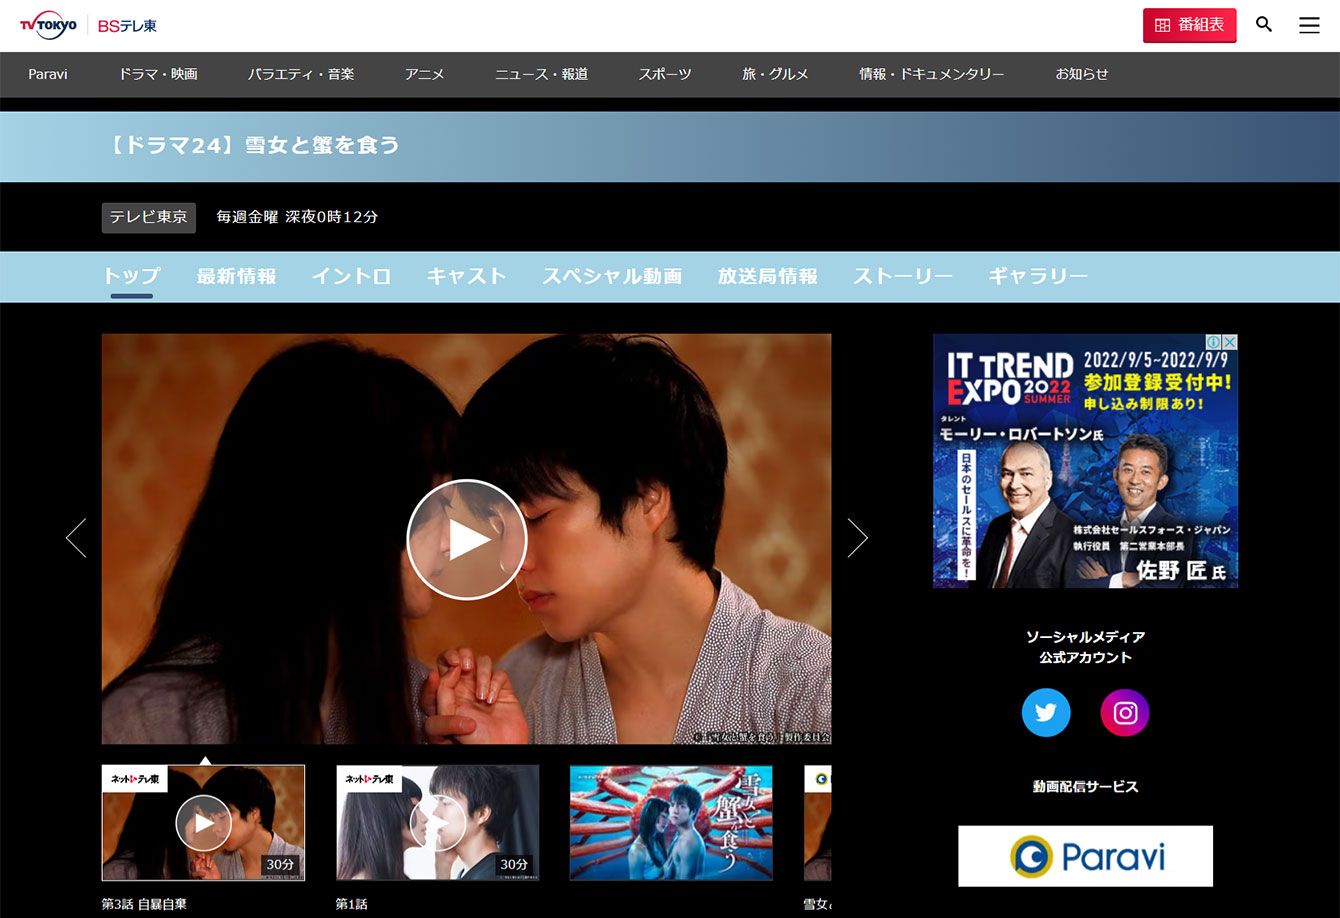Image resolution: width=1340 pixels, height=918 pixels.
Task: Go to next slide with right arrow
Action: [x=857, y=538]
